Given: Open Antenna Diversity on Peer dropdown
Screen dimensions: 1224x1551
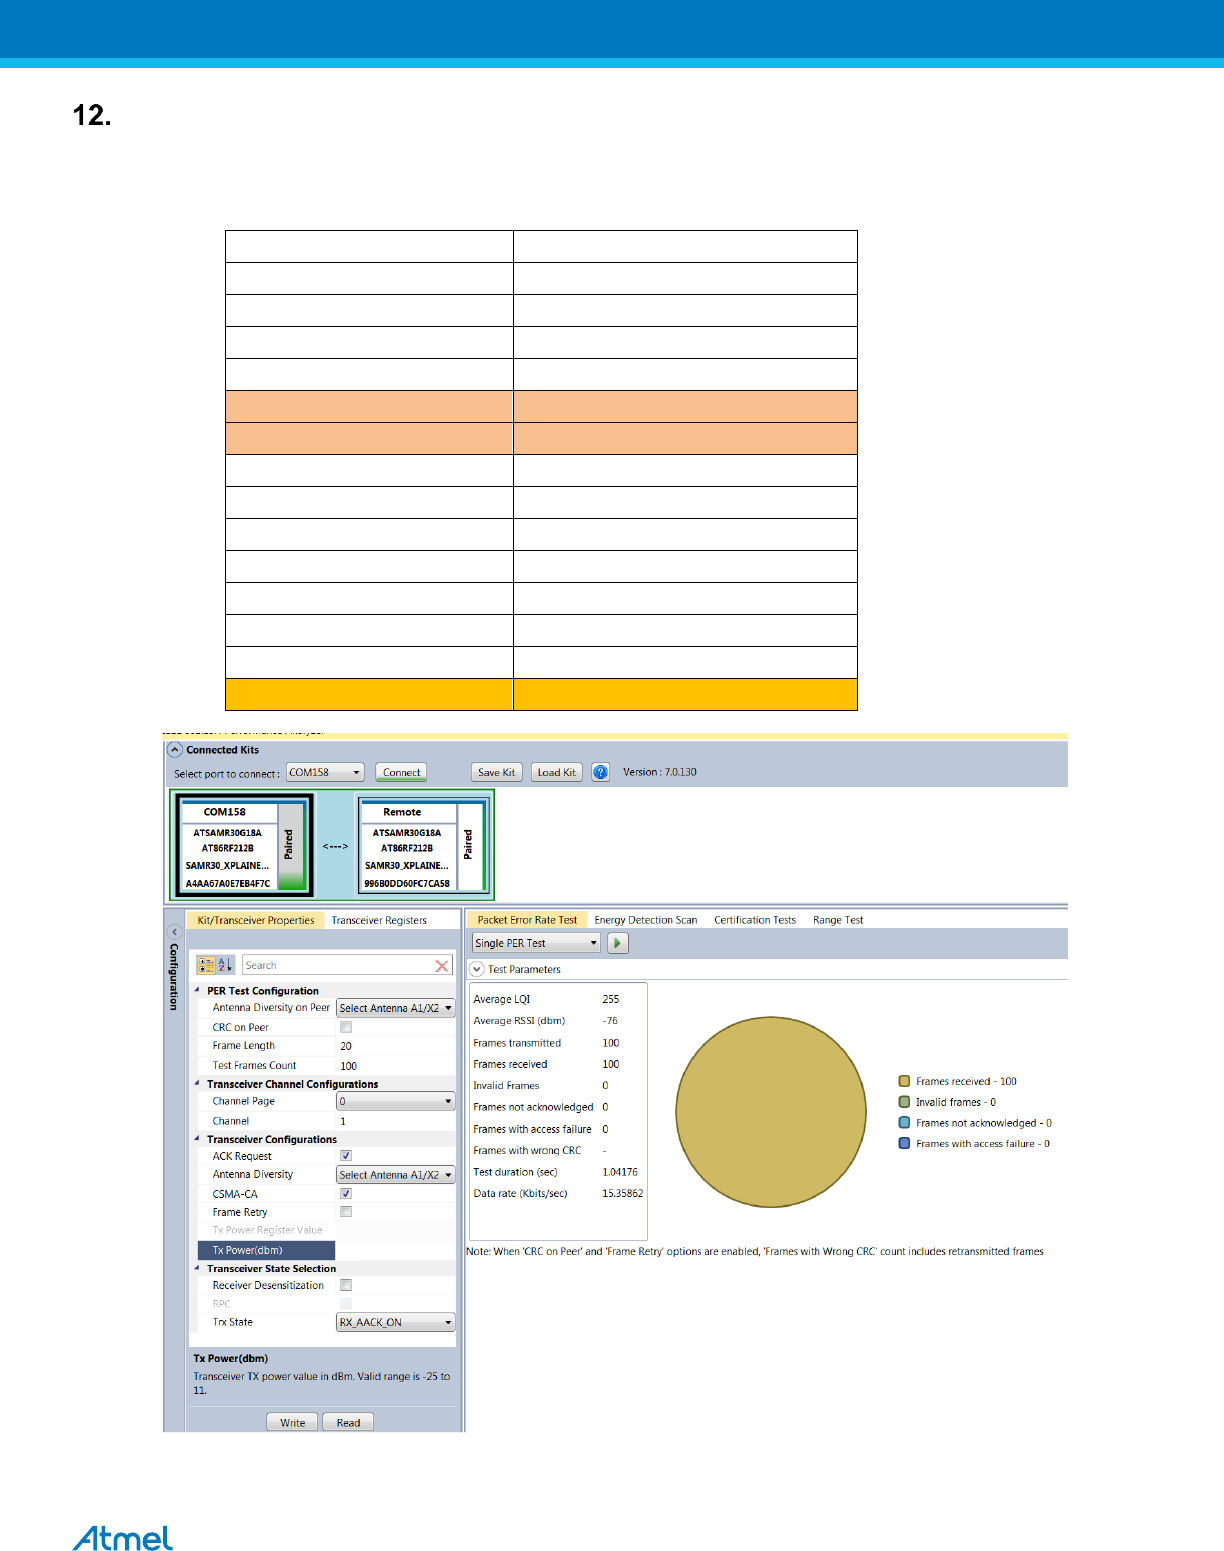Looking at the screenshot, I should (x=396, y=1008).
